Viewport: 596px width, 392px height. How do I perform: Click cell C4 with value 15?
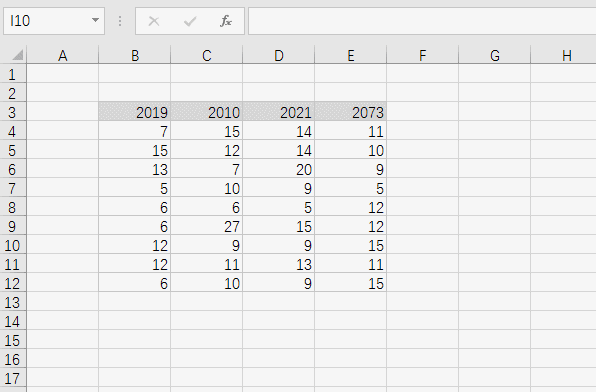[x=206, y=131]
